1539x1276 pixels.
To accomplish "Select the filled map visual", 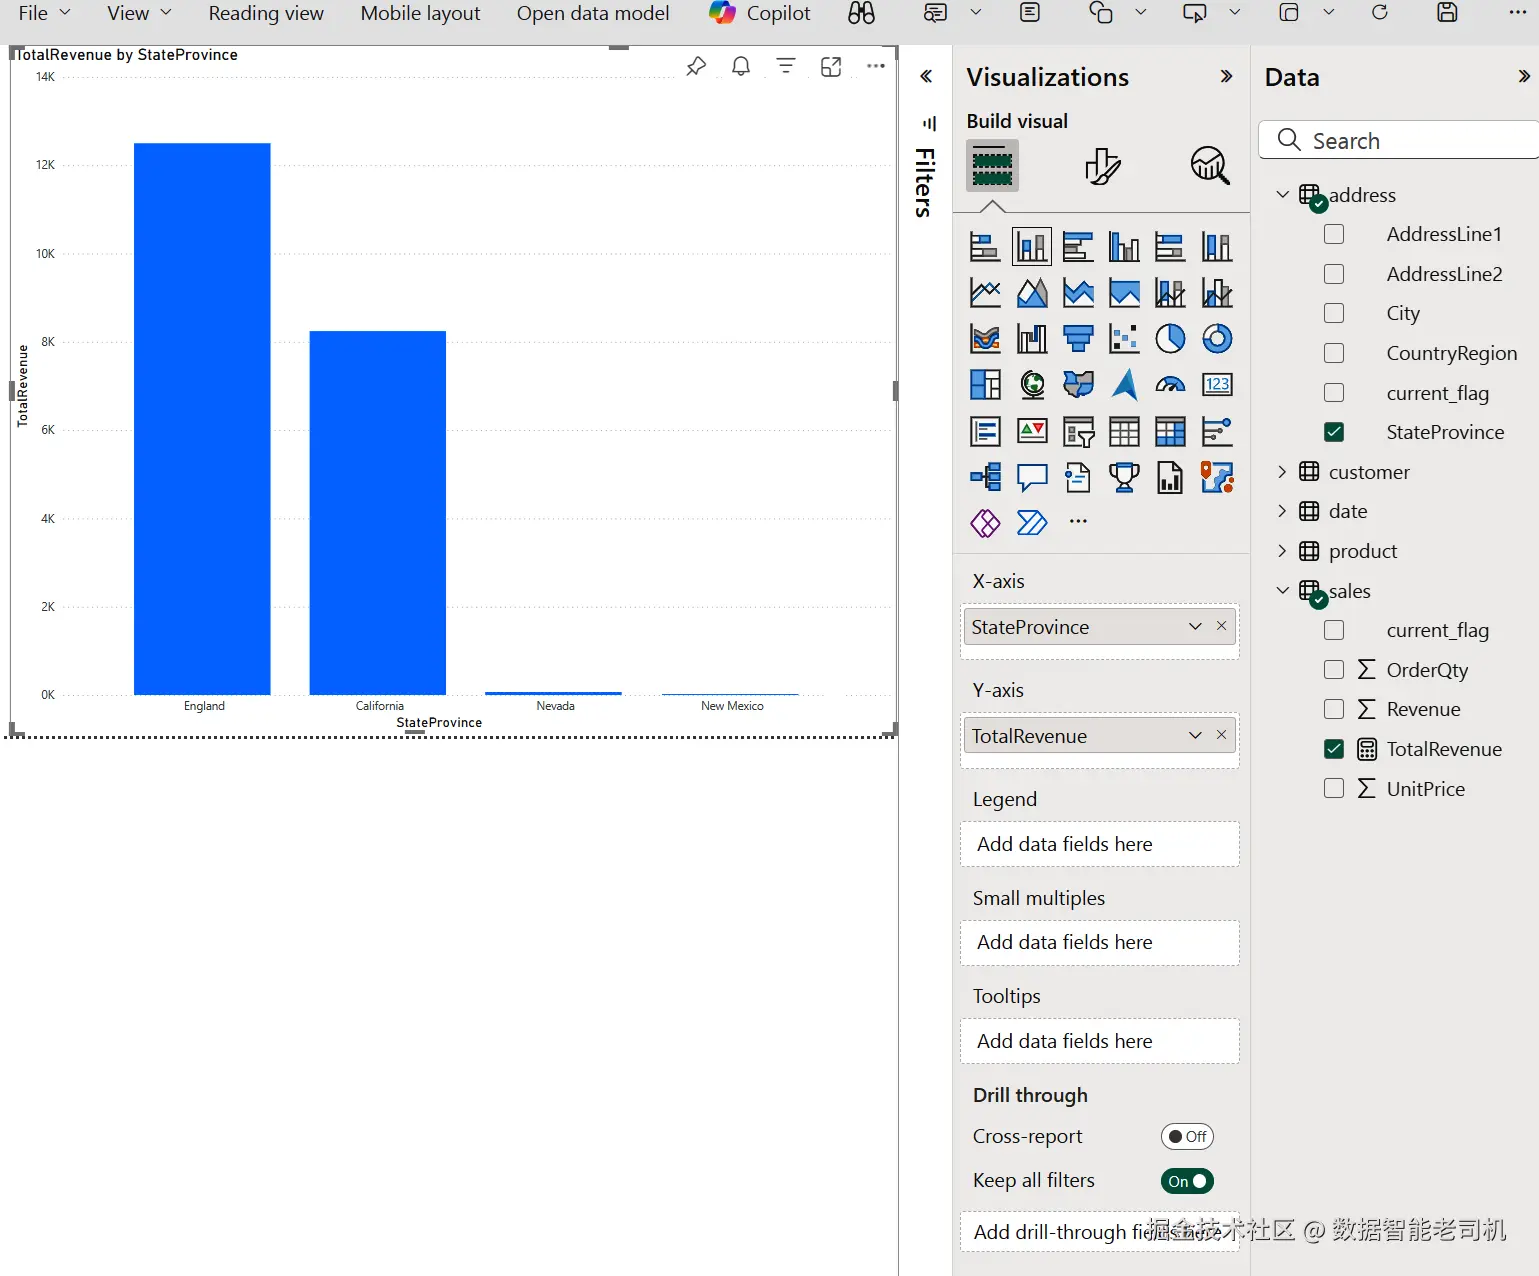I will (x=1078, y=384).
